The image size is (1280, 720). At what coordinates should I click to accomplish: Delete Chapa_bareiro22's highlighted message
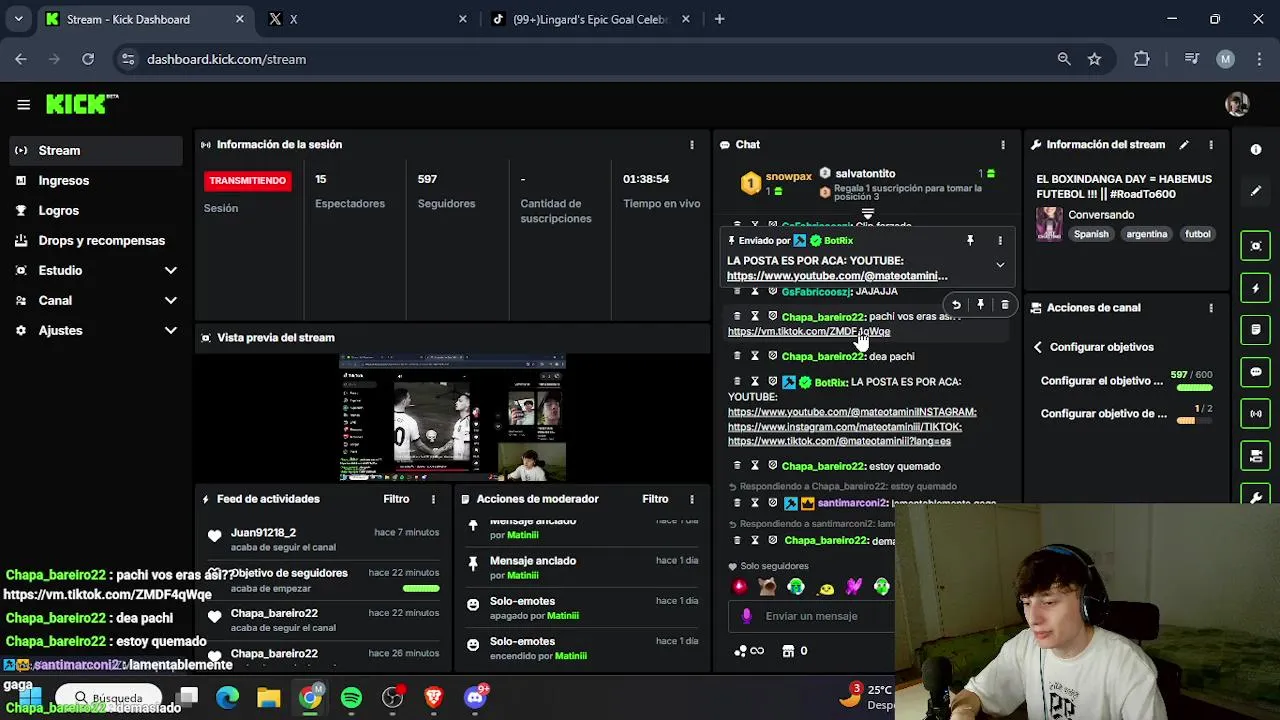point(1005,305)
